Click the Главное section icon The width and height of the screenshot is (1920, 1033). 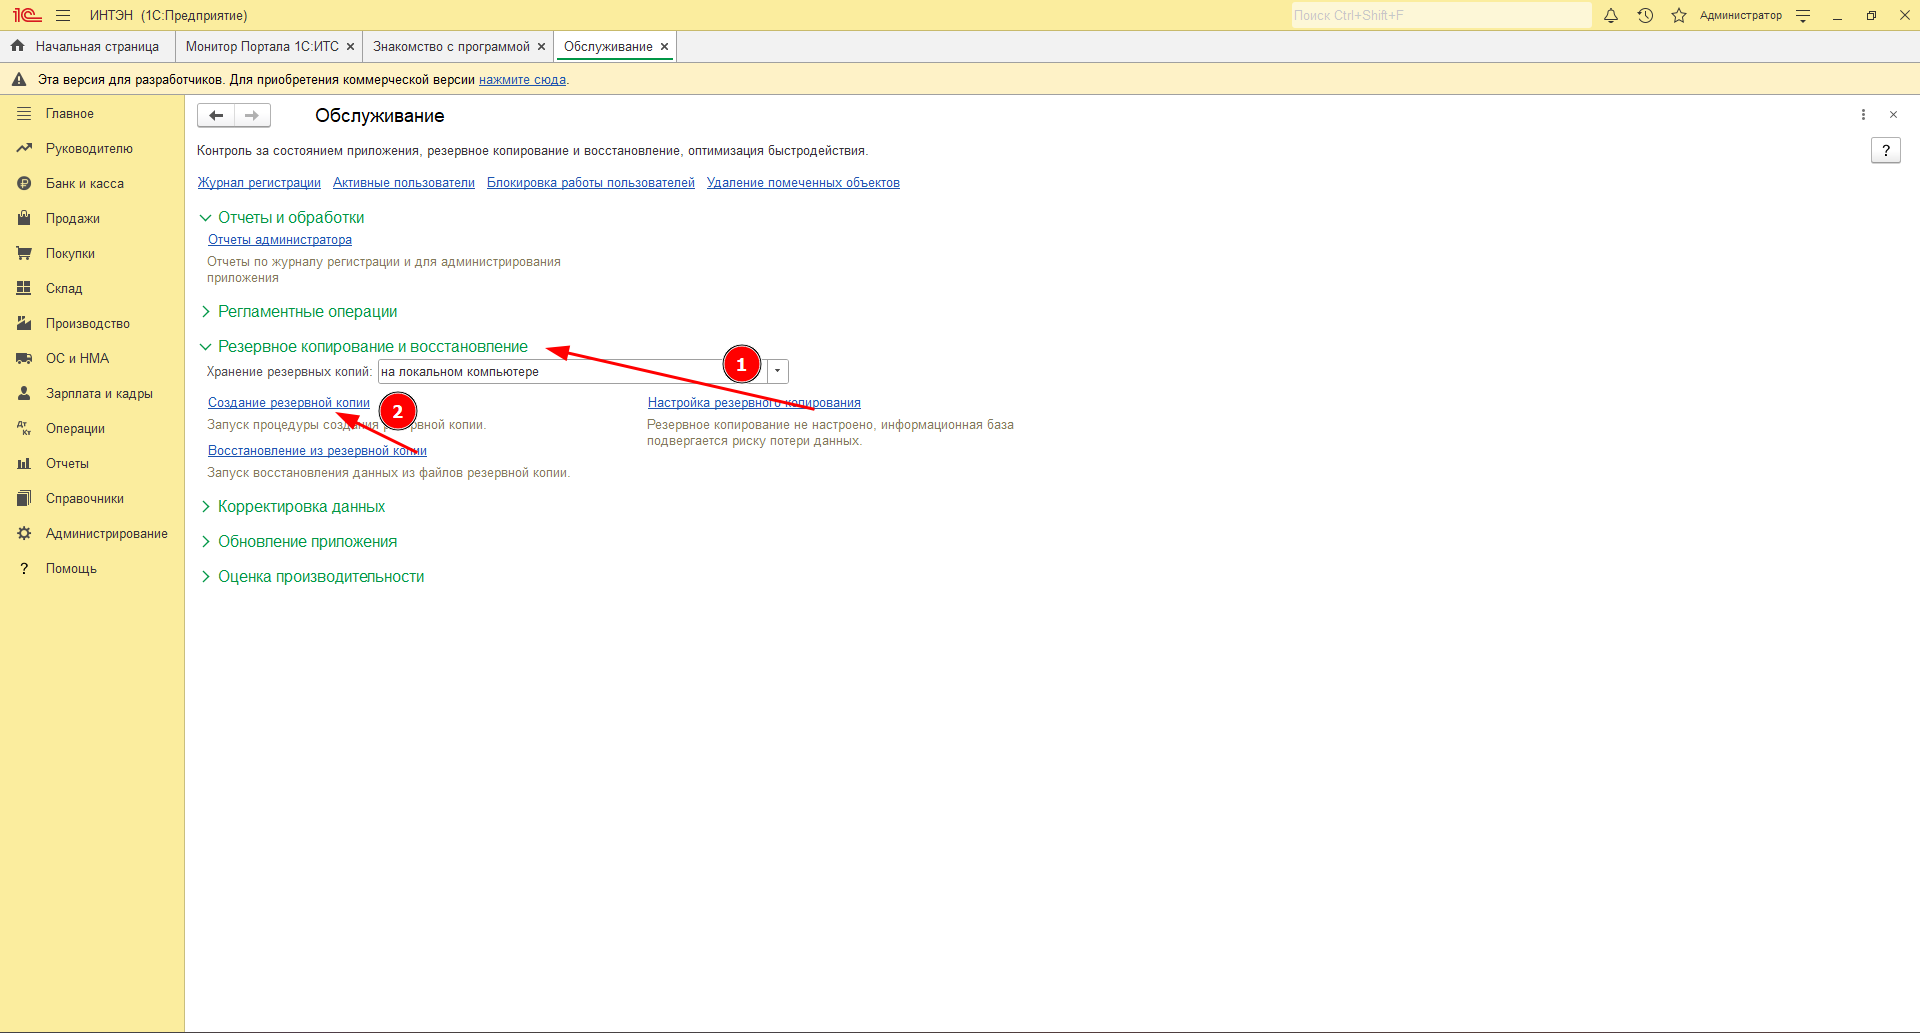[24, 114]
